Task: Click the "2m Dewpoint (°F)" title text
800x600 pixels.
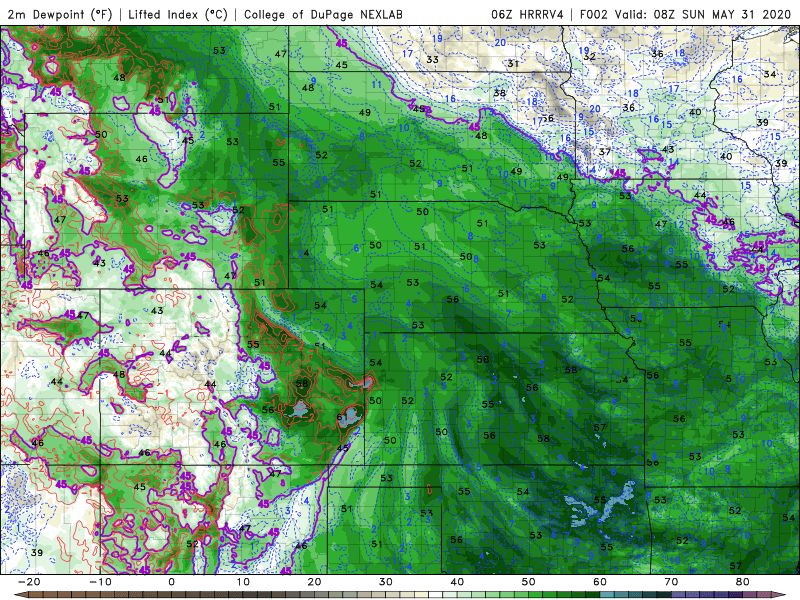Action: (60, 14)
